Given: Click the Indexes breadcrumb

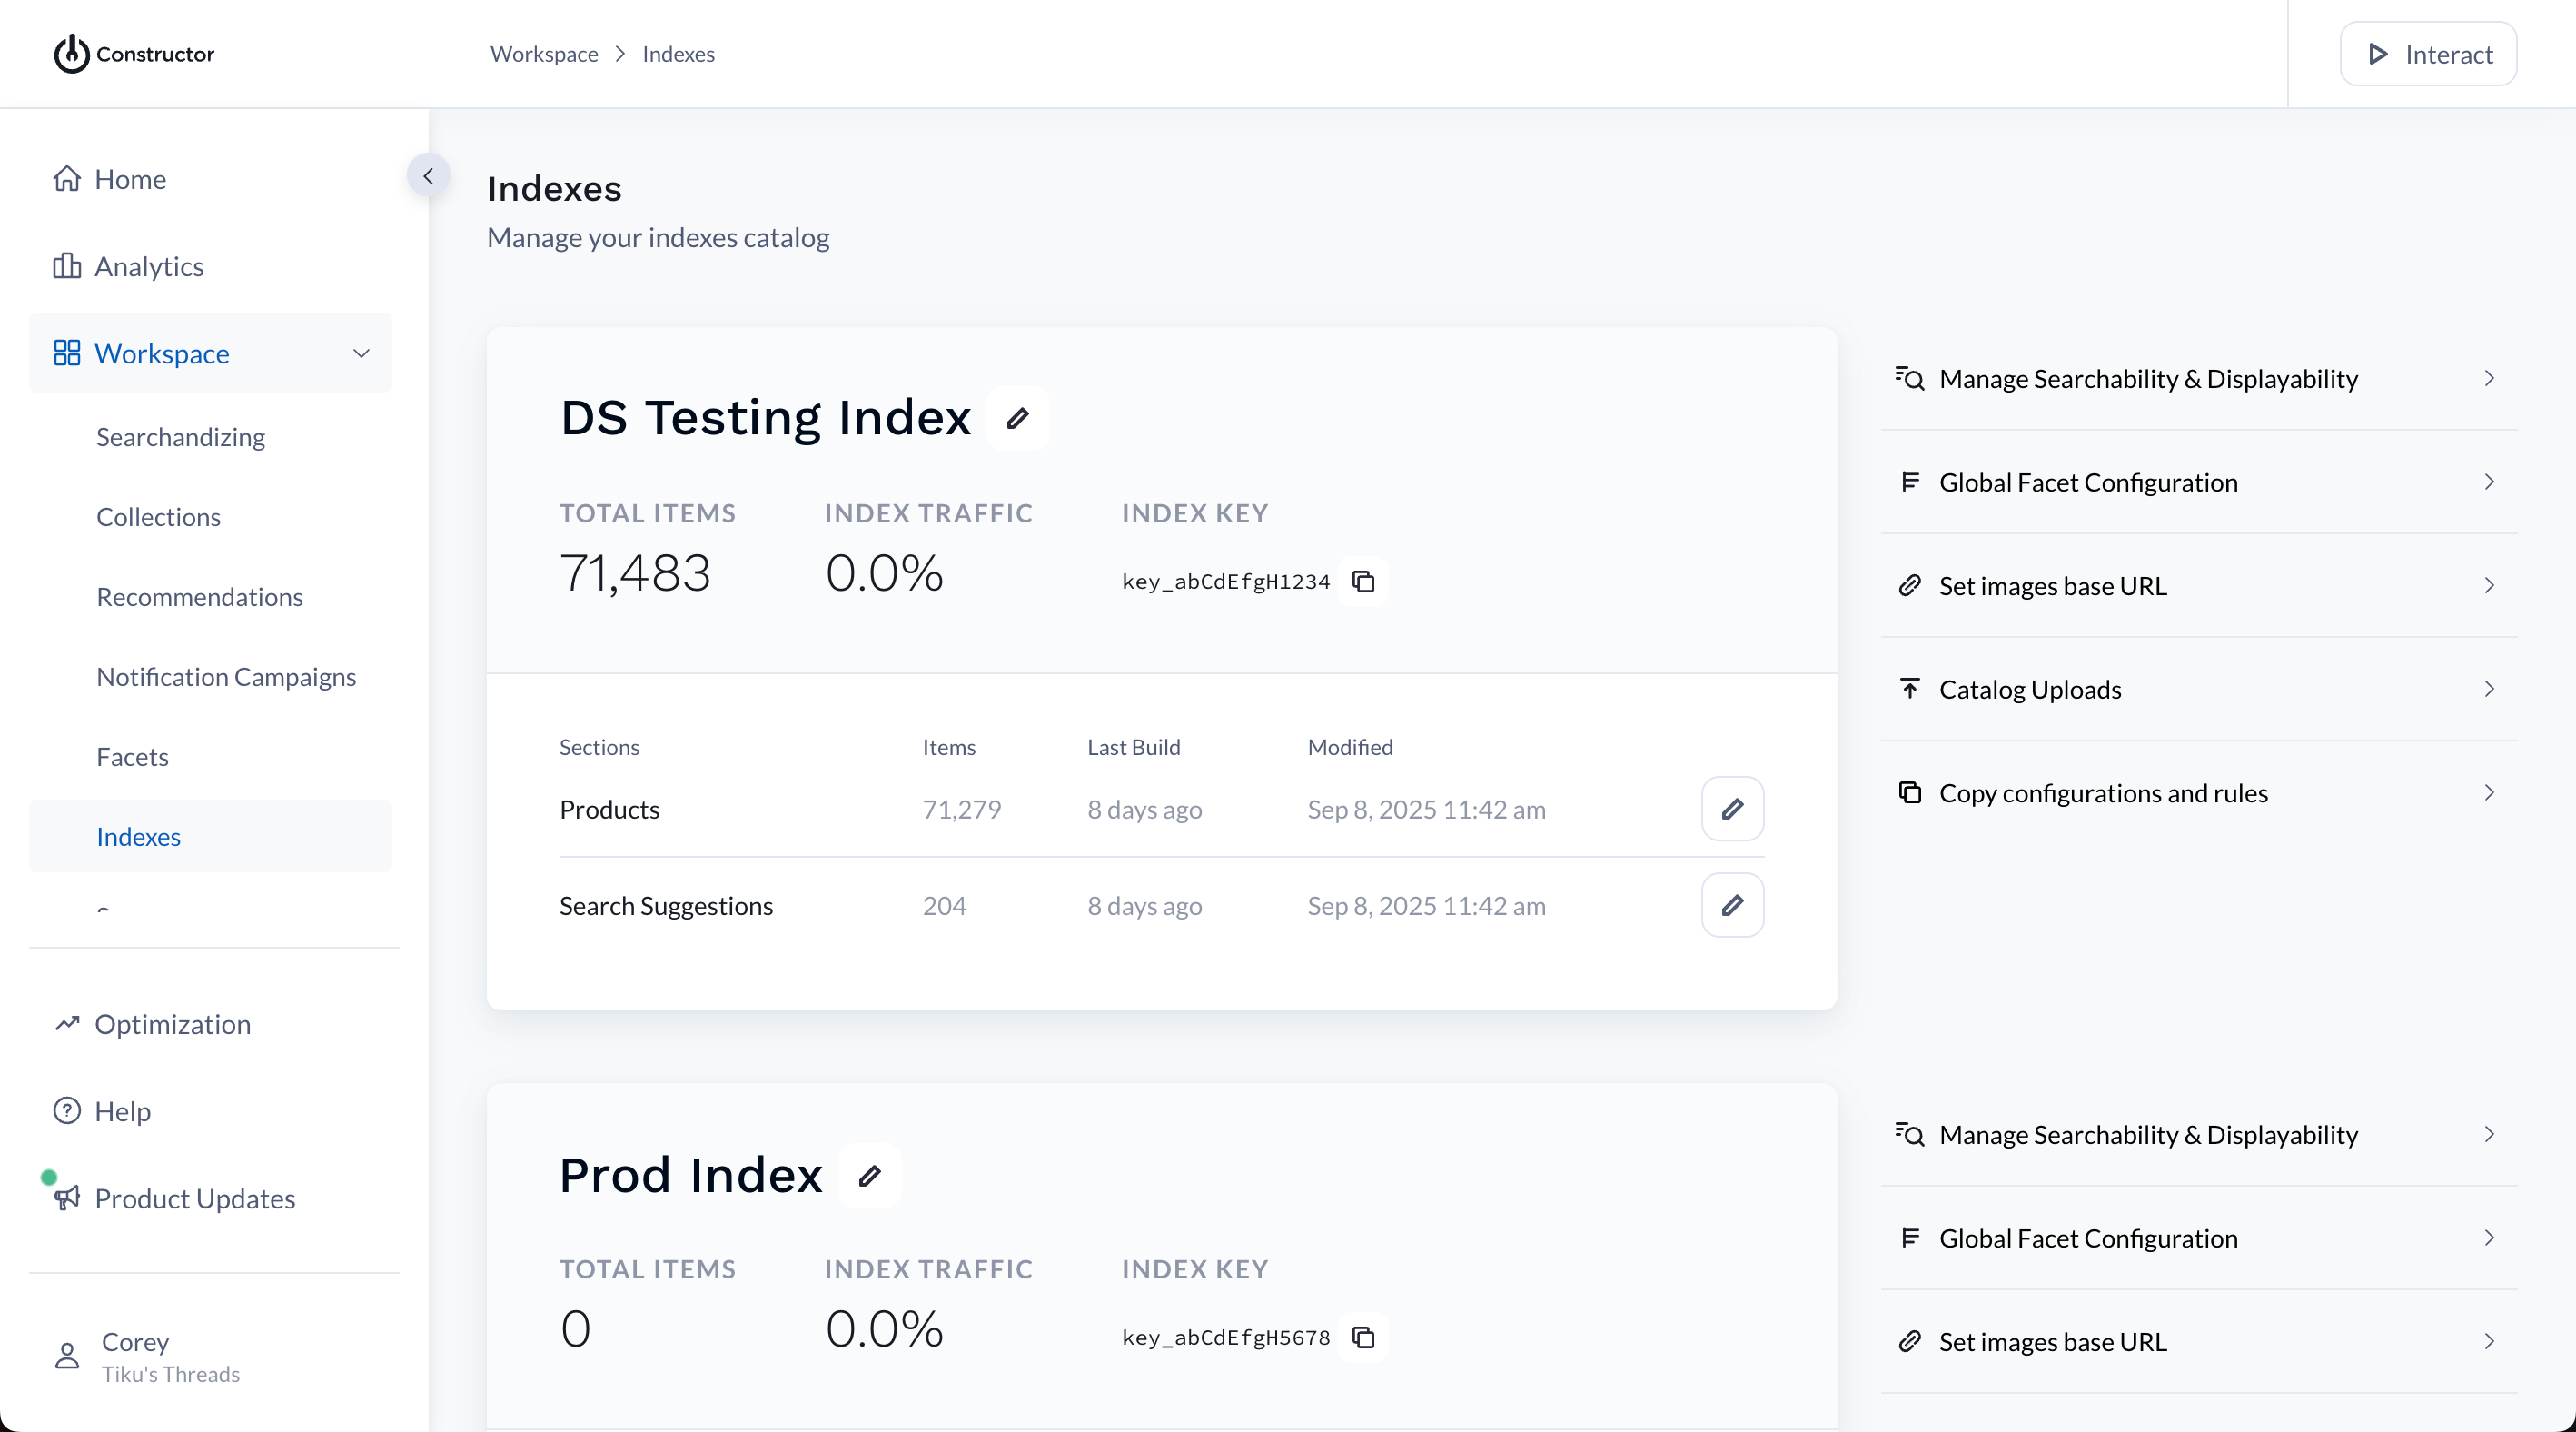Looking at the screenshot, I should tap(679, 54).
